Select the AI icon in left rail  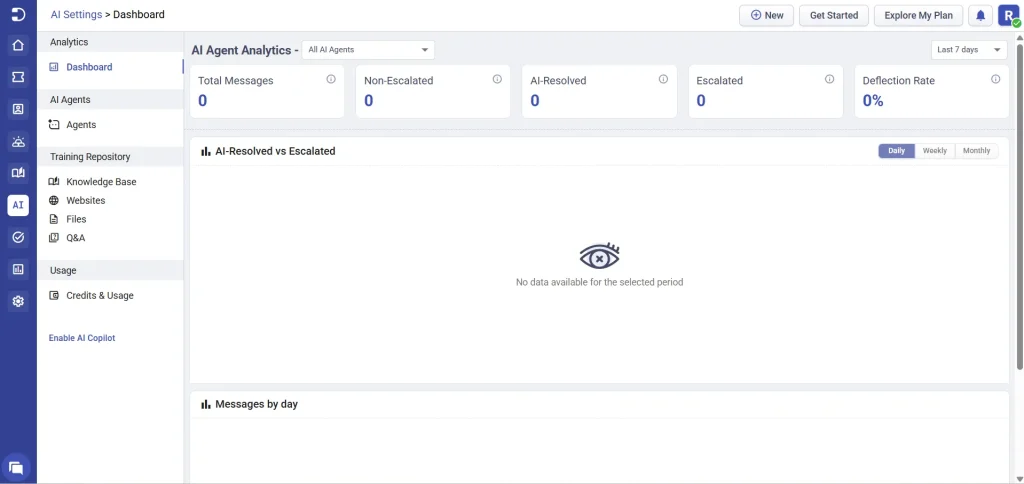18,205
